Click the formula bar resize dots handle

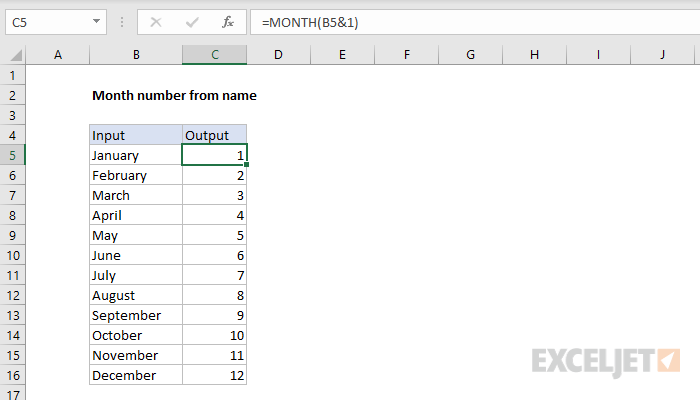point(122,22)
